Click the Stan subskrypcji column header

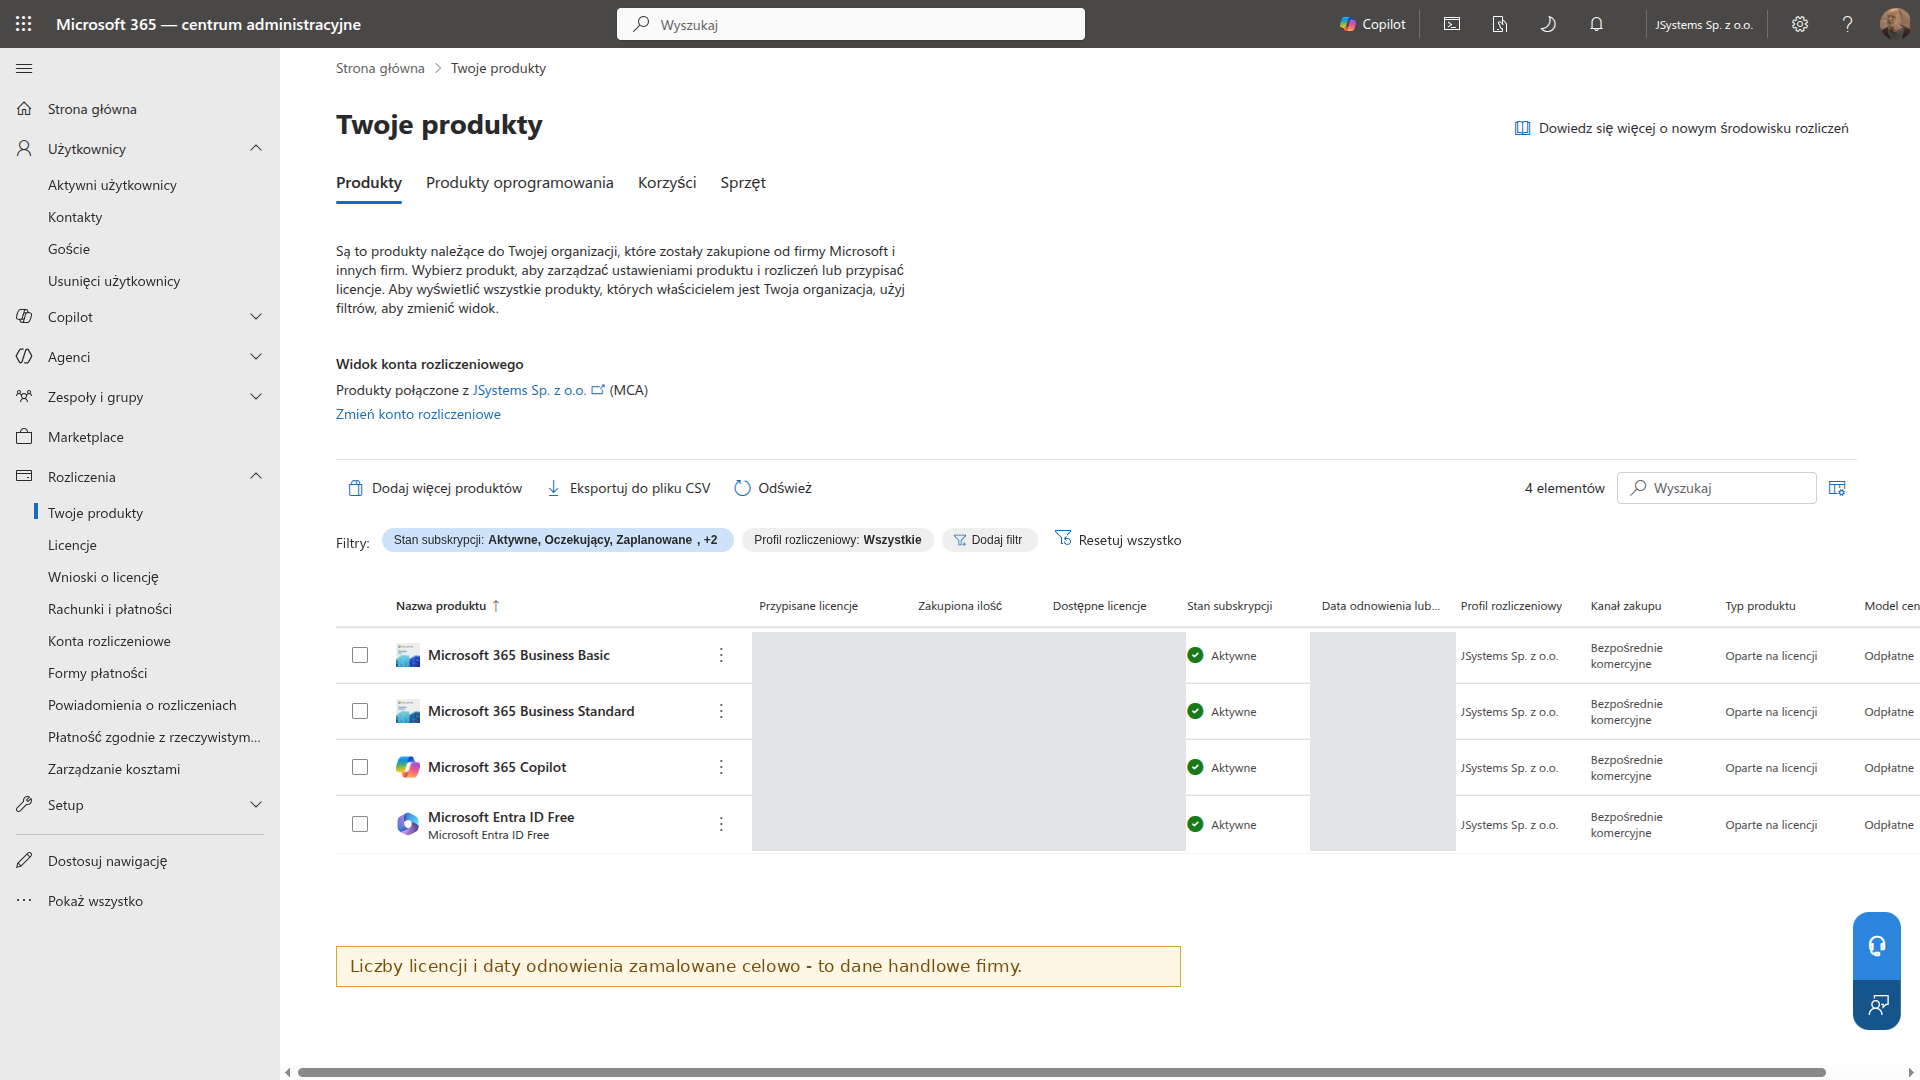click(1229, 606)
